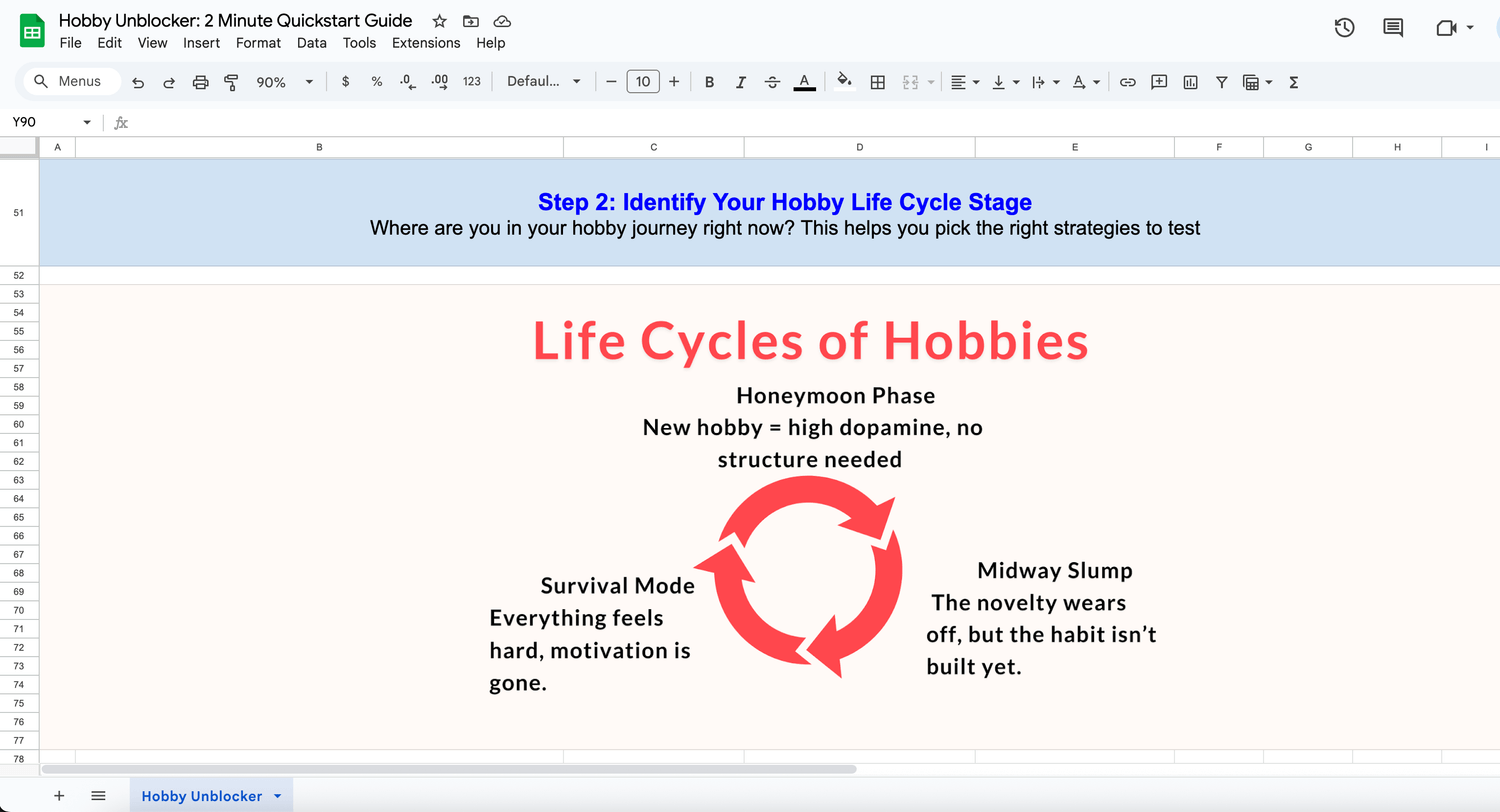Viewport: 1500px width, 812px height.
Task: Open the fill color bucket
Action: click(845, 82)
